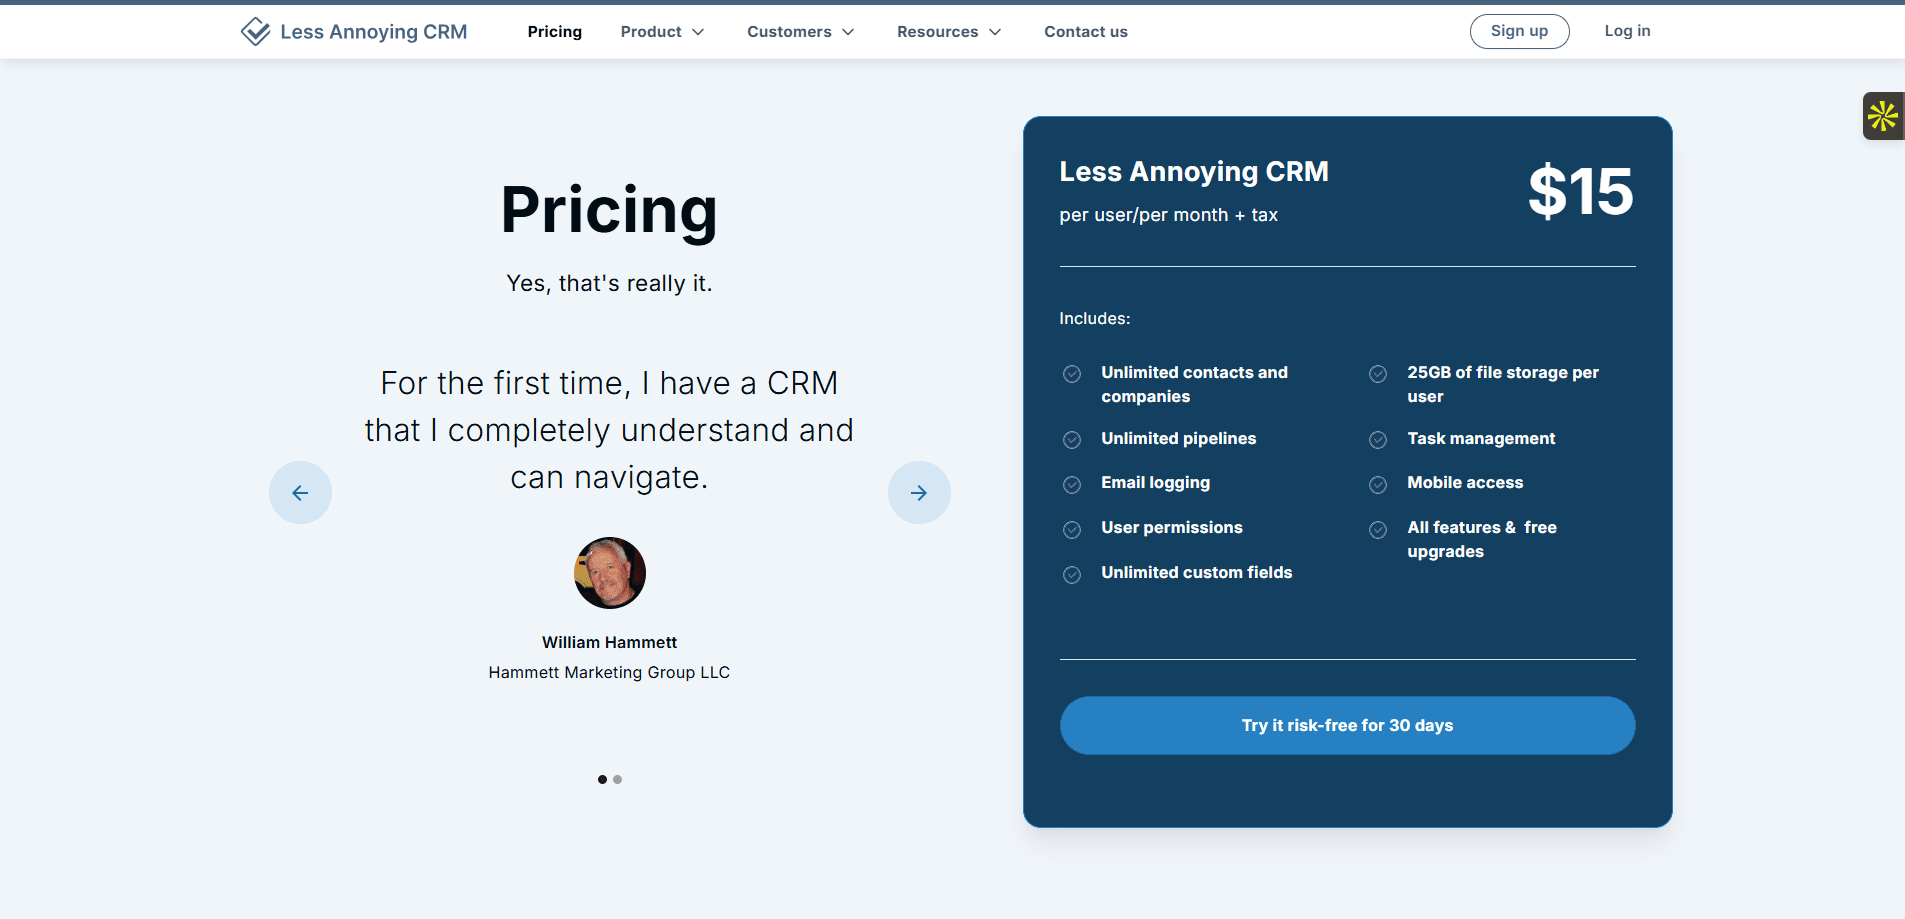Start the 30-day risk-free trial
Image resolution: width=1905 pixels, height=919 pixels.
click(x=1347, y=725)
